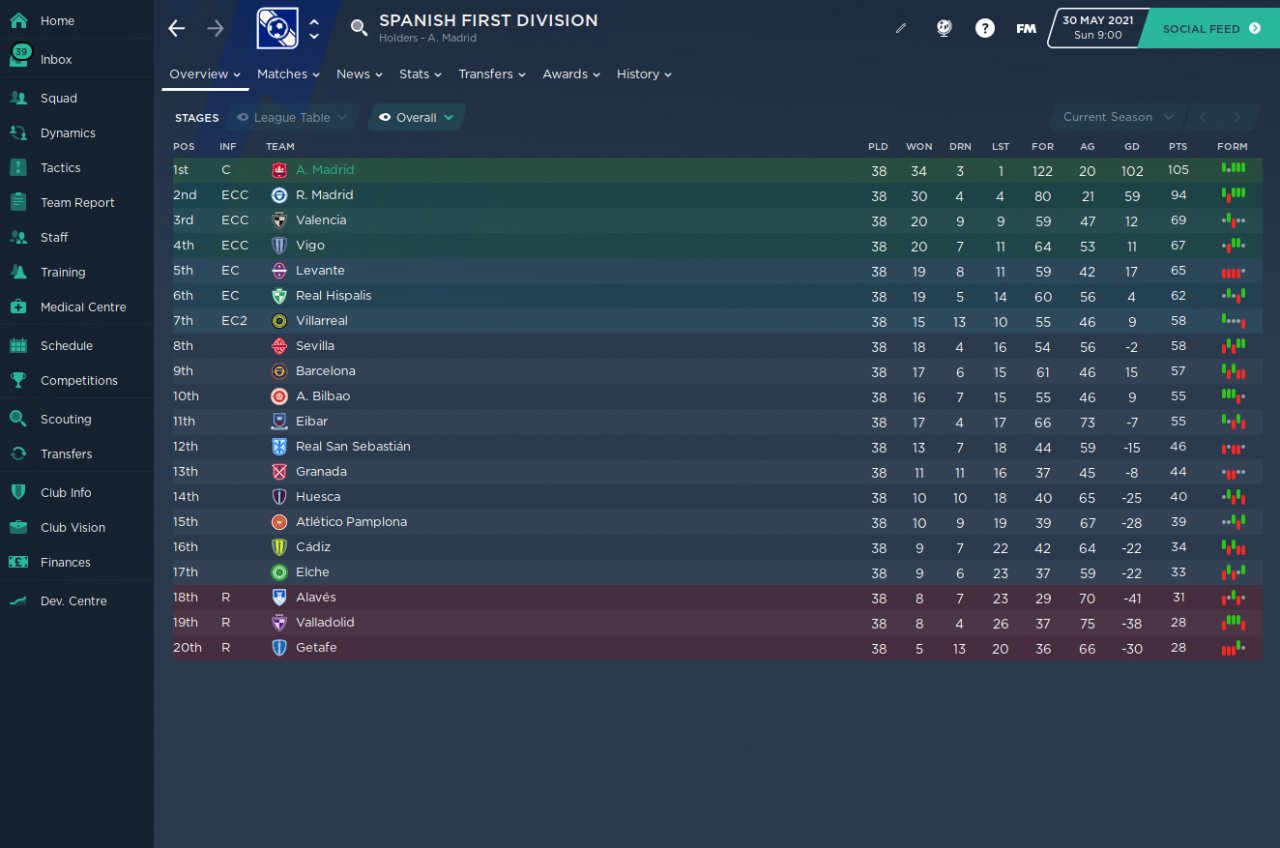Viewport: 1280px width, 848px height.
Task: Open the A. Madrid team link
Action: (324, 170)
